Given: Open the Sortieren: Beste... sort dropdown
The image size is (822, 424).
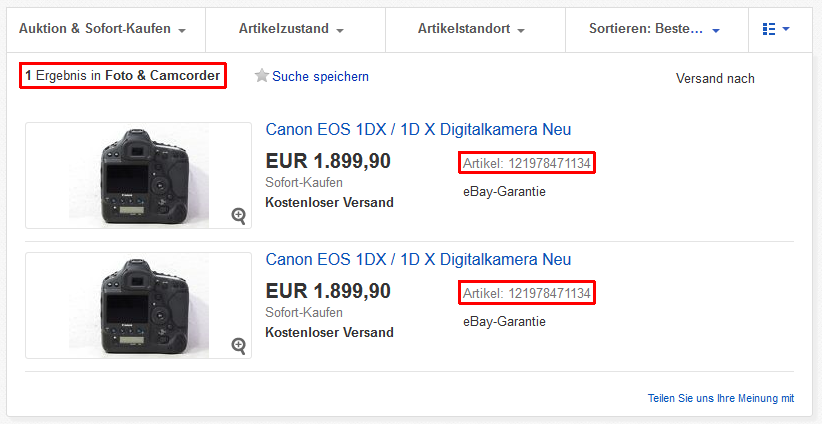Looking at the screenshot, I should [657, 30].
